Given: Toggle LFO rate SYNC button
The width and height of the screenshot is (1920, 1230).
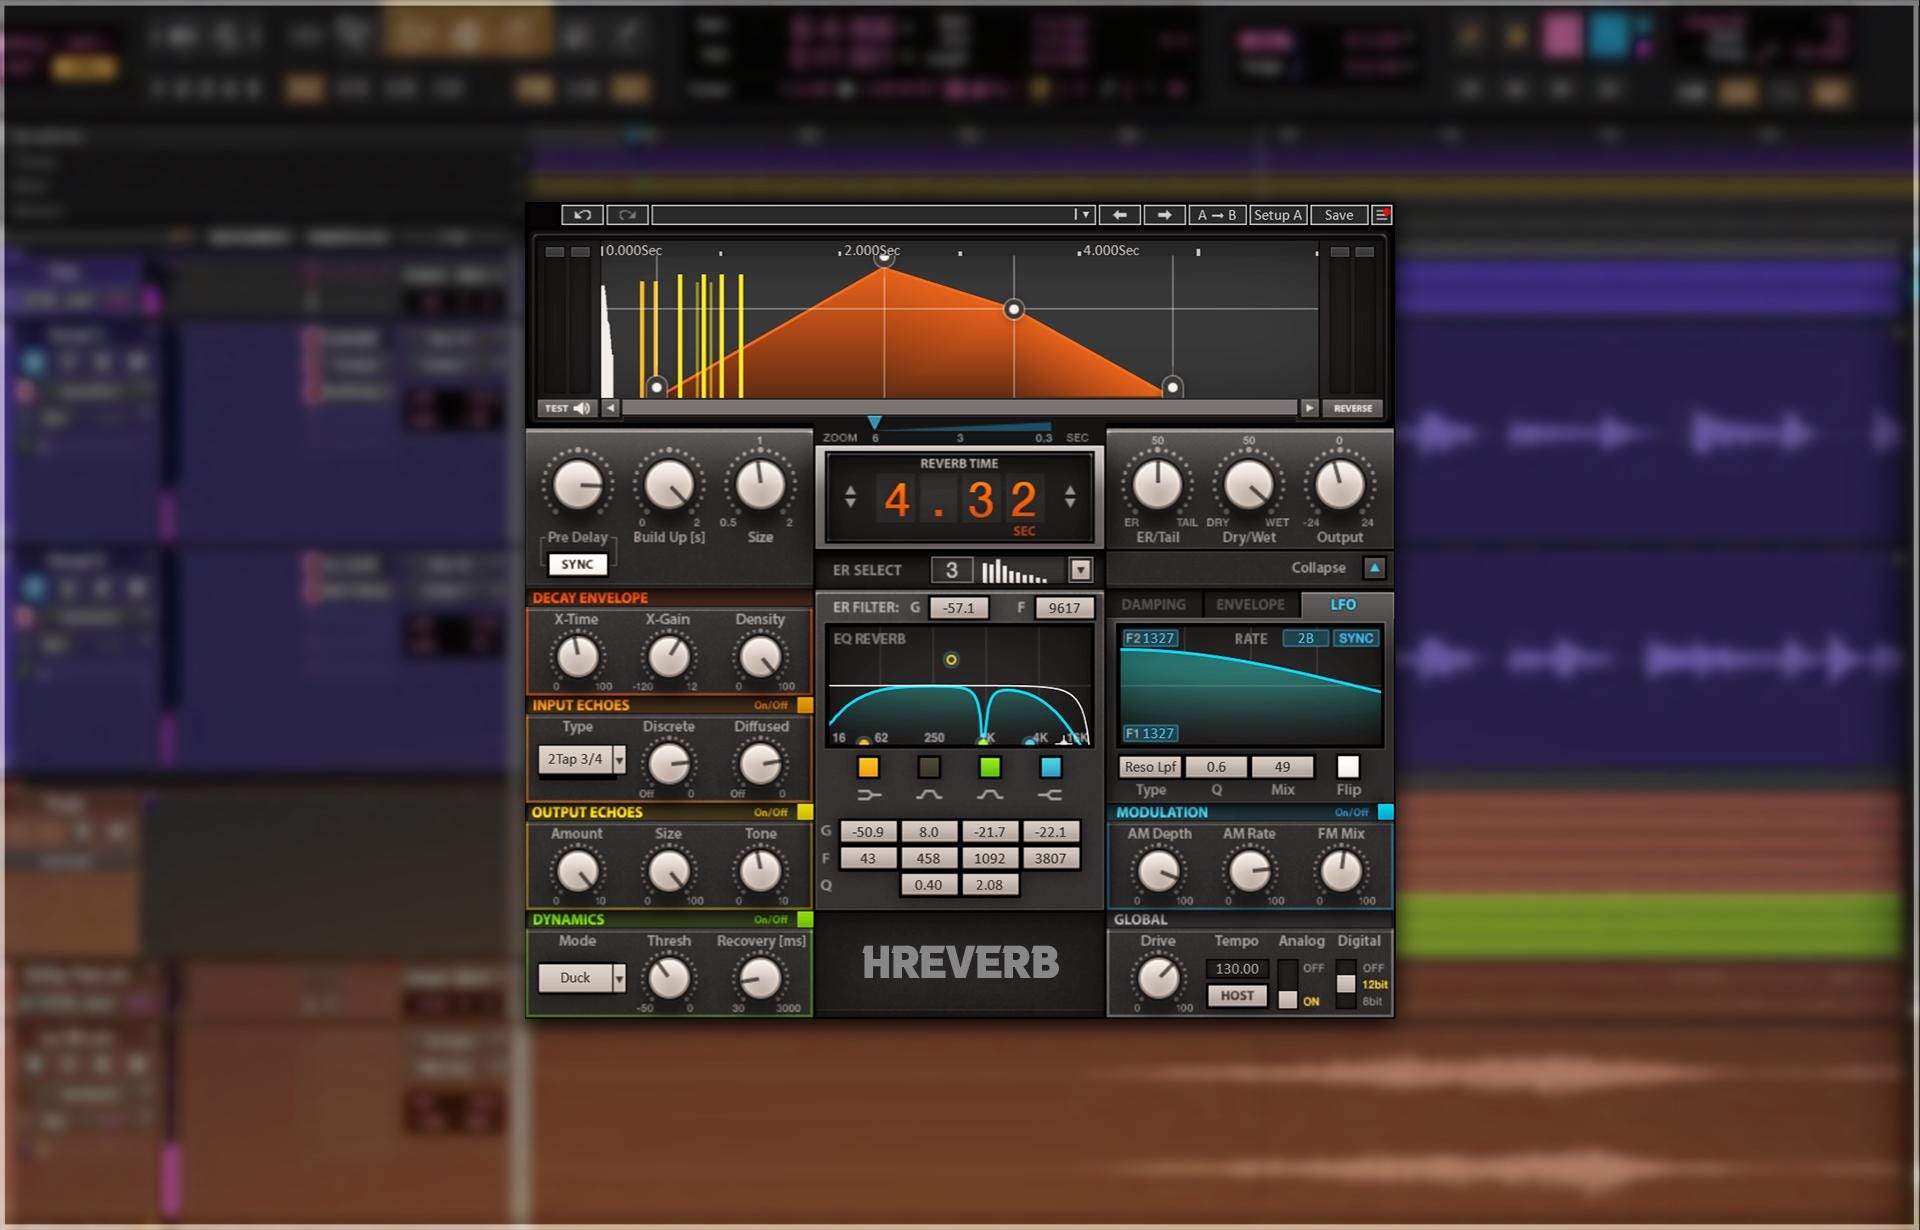Looking at the screenshot, I should pos(1356,638).
